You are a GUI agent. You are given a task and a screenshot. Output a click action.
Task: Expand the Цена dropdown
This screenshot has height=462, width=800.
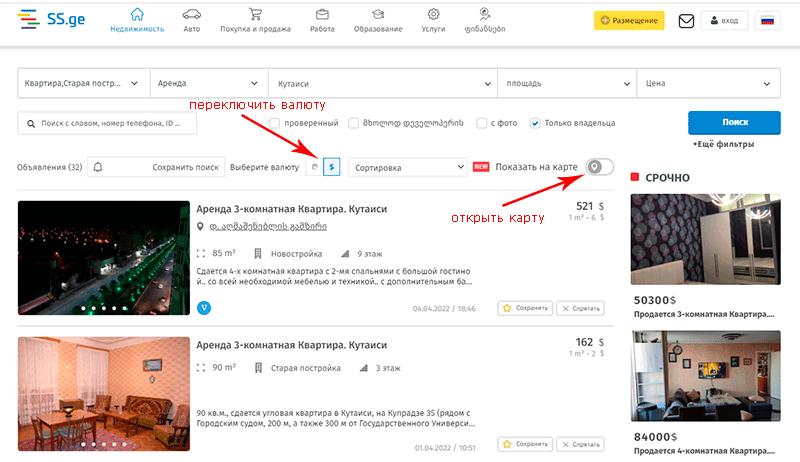[x=708, y=83]
